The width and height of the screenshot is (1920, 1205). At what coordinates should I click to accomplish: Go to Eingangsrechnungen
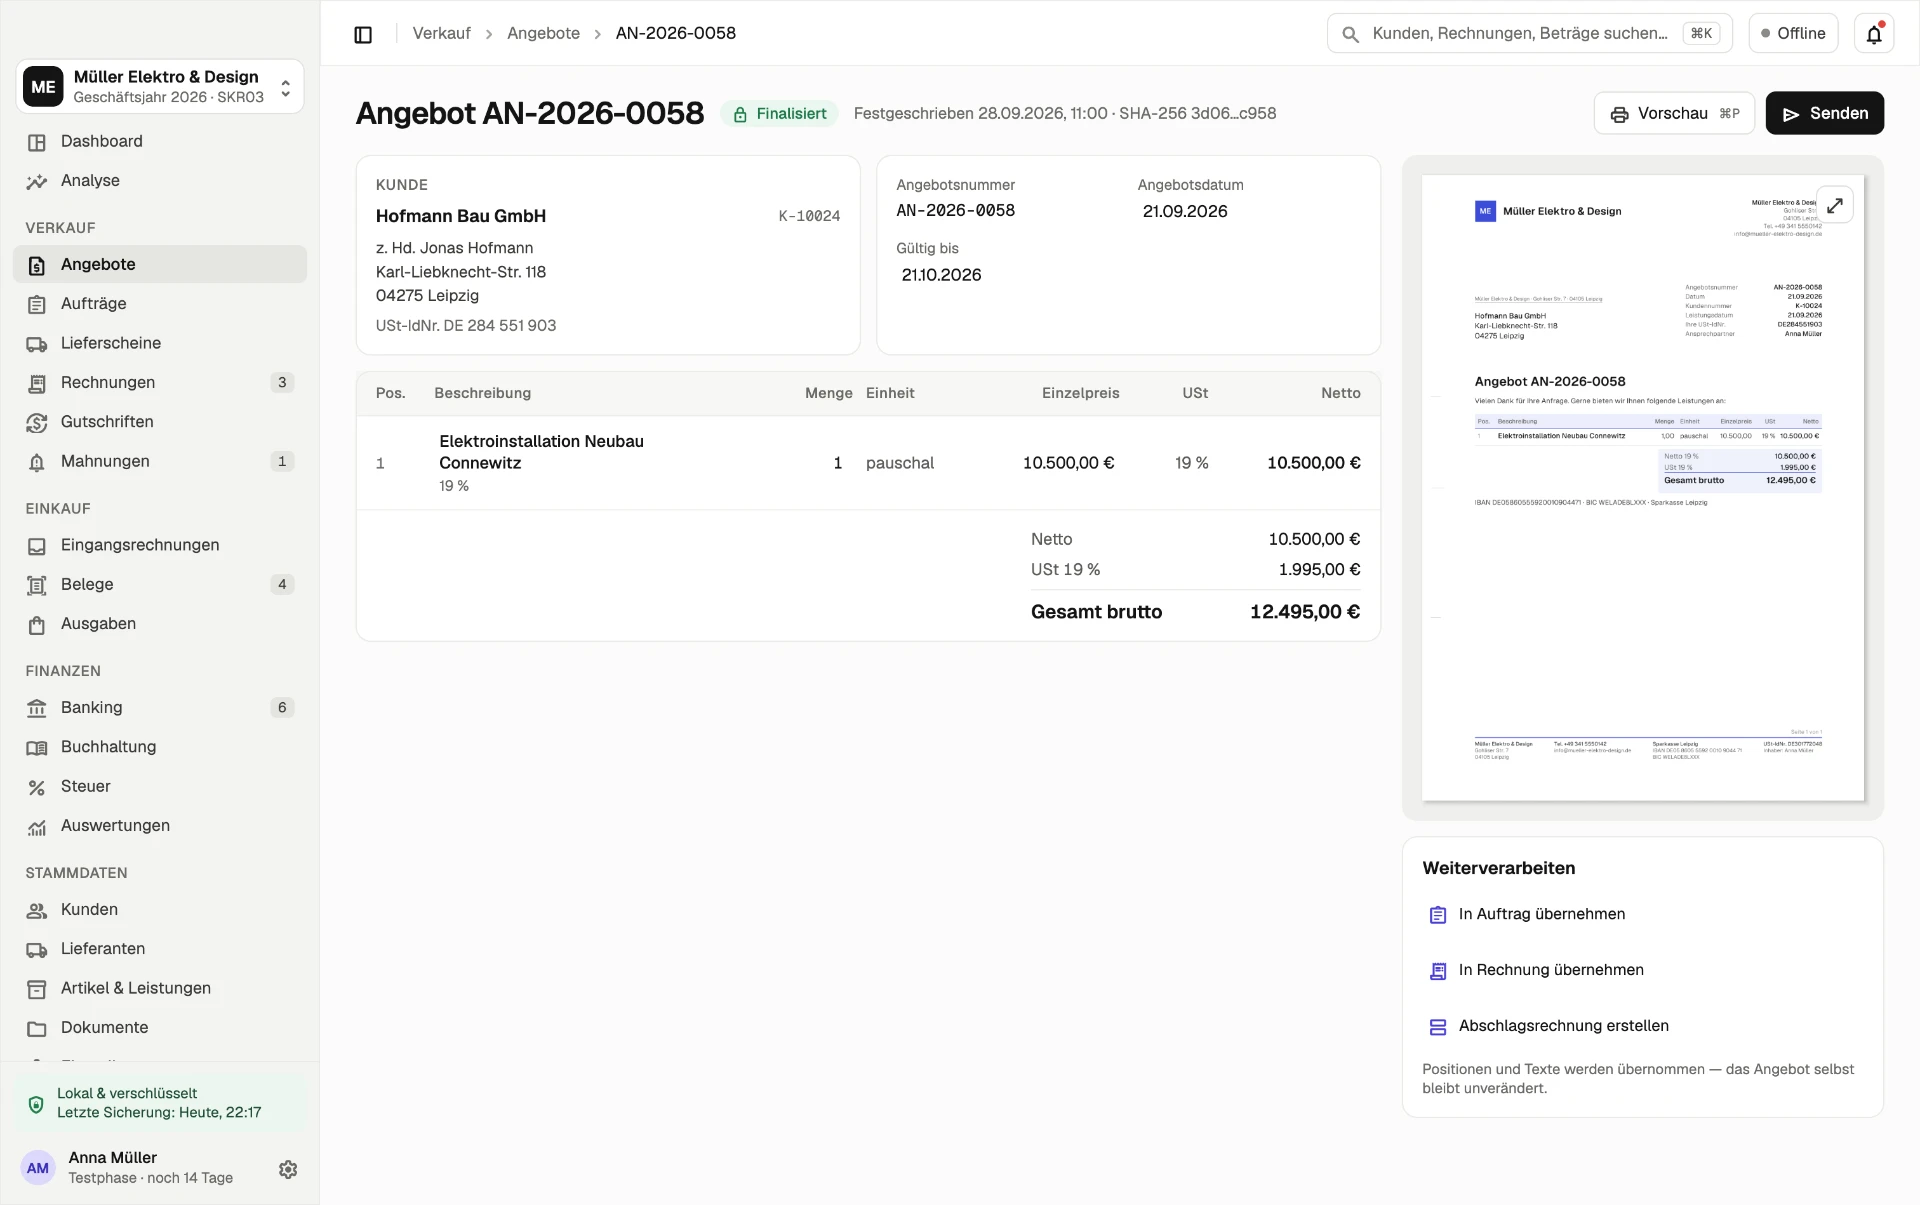160,545
